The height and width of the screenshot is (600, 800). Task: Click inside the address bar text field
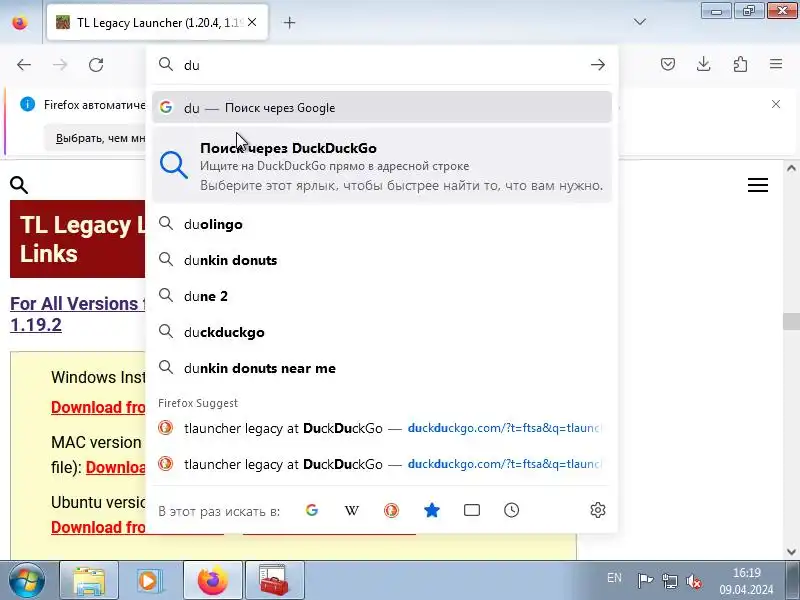tap(383, 65)
